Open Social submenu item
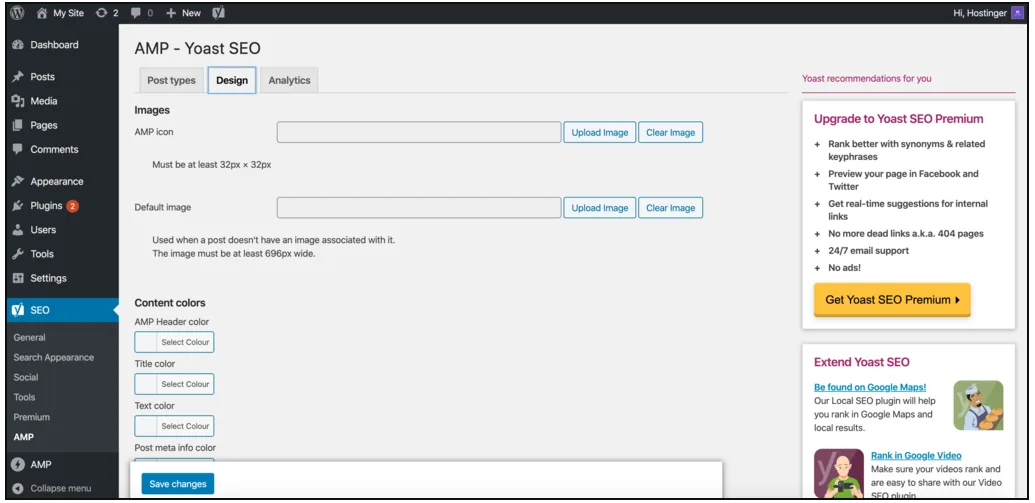Image resolution: width=1035 pixels, height=503 pixels. pos(26,377)
